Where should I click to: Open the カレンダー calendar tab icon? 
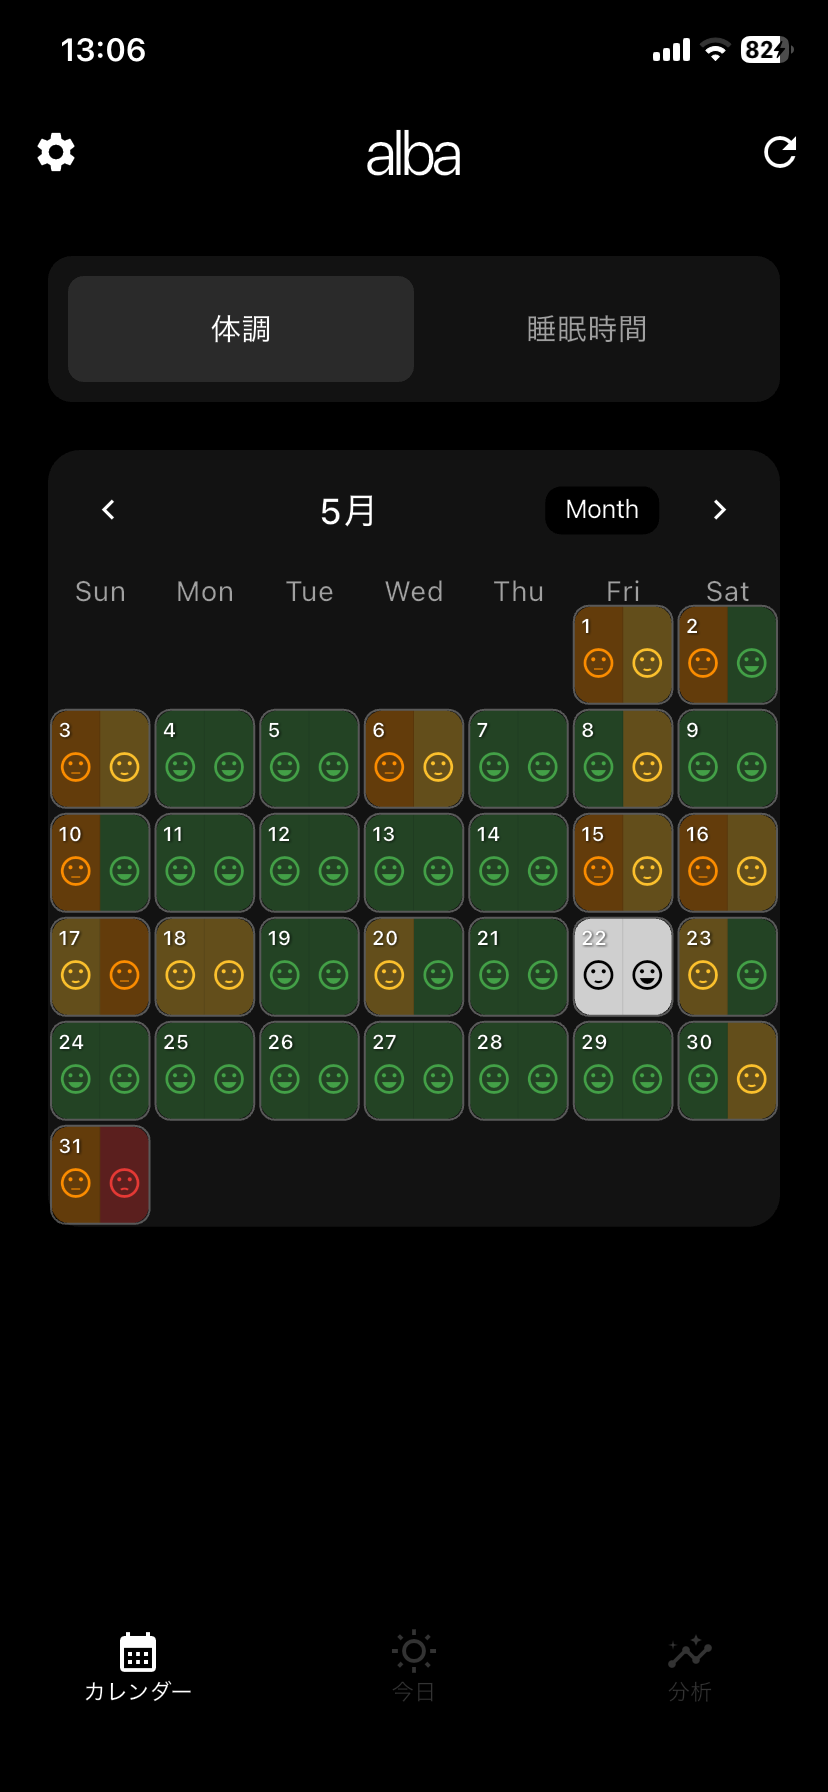click(x=138, y=1652)
